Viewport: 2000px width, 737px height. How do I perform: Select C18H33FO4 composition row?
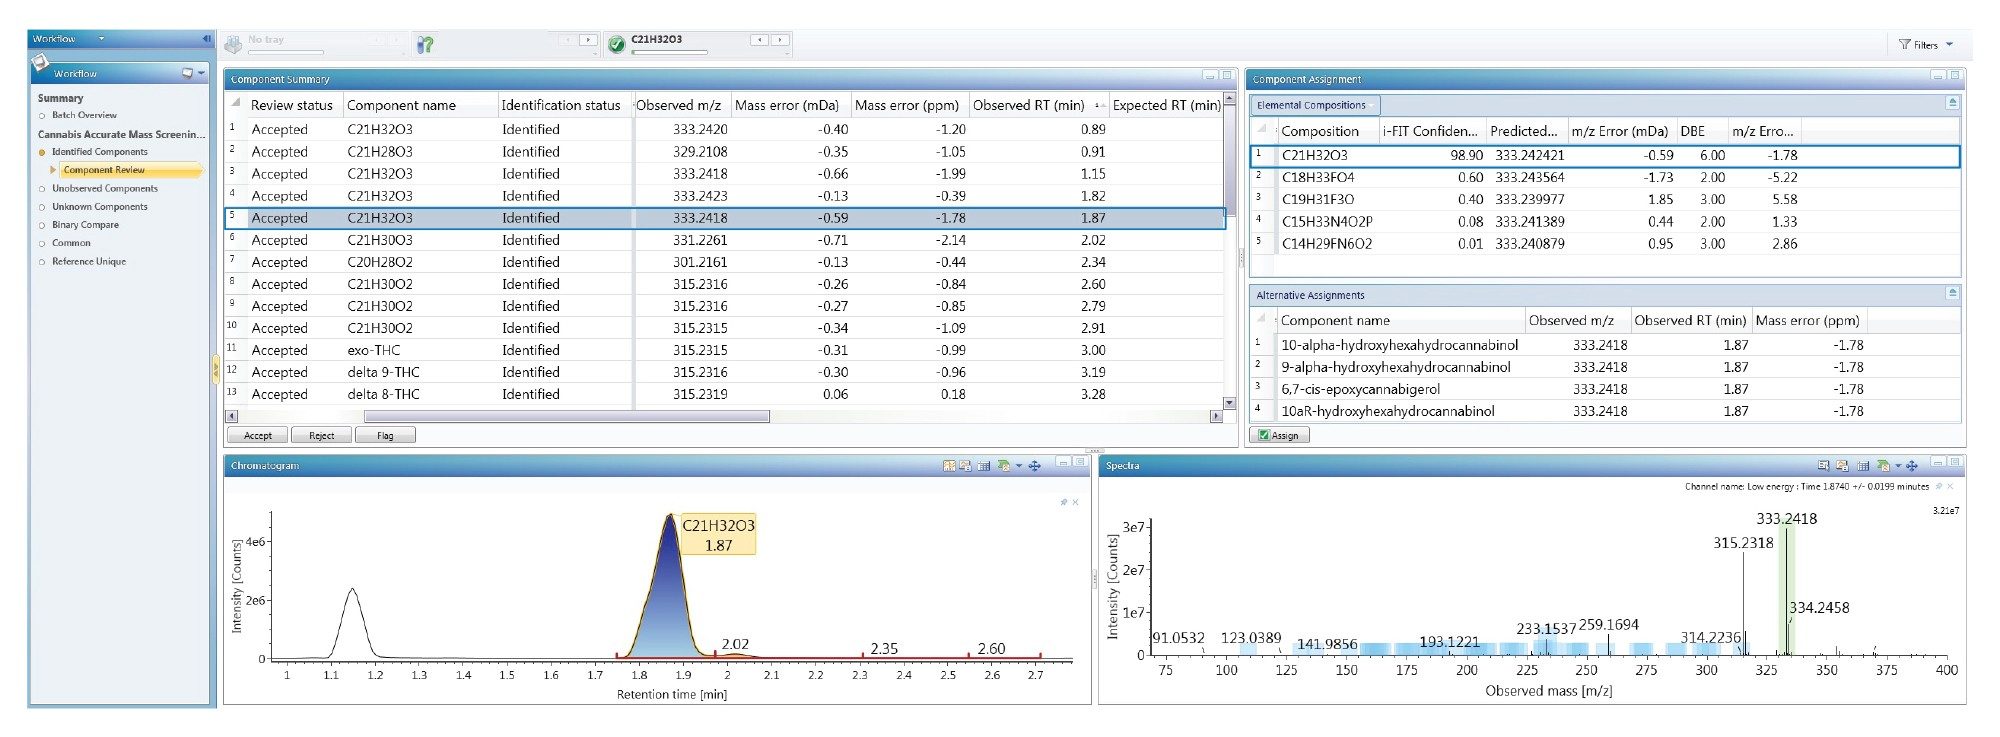1605,177
